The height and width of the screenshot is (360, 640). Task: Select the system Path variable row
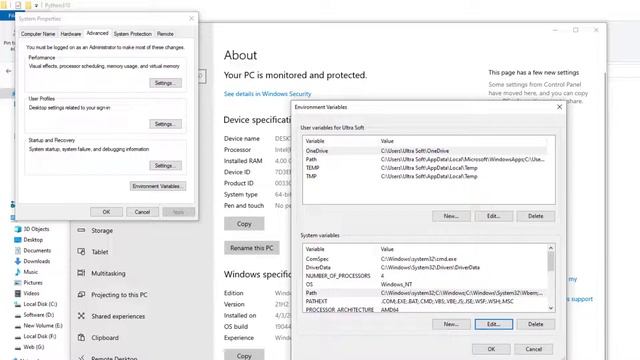(425, 293)
